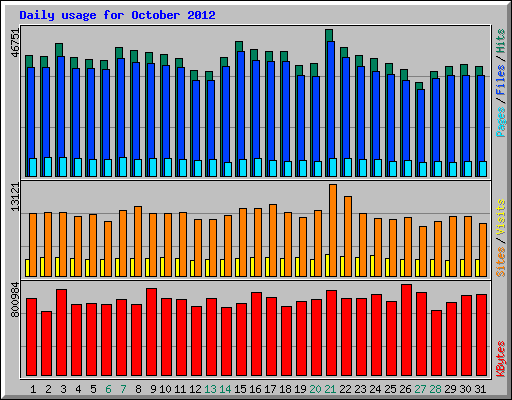Select green weekend day label 7
The height and width of the screenshot is (400, 512).
(123, 389)
